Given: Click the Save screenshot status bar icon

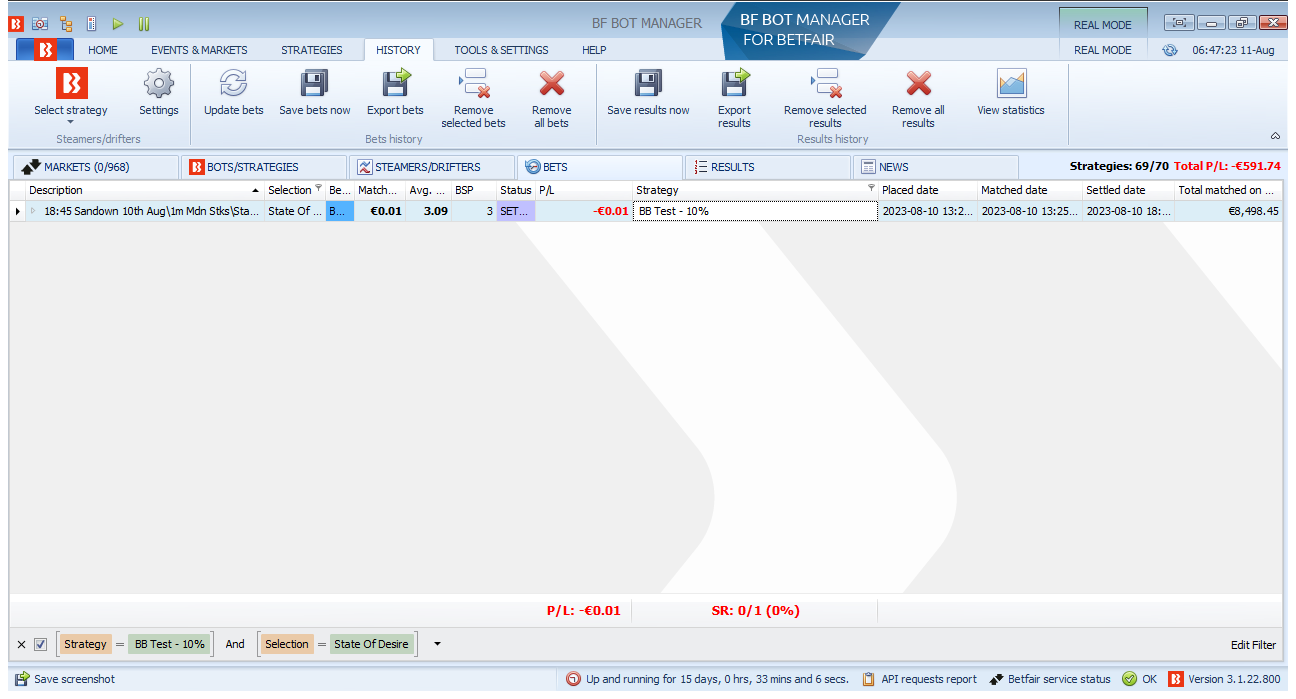Looking at the screenshot, I should pyautogui.click(x=22, y=679).
